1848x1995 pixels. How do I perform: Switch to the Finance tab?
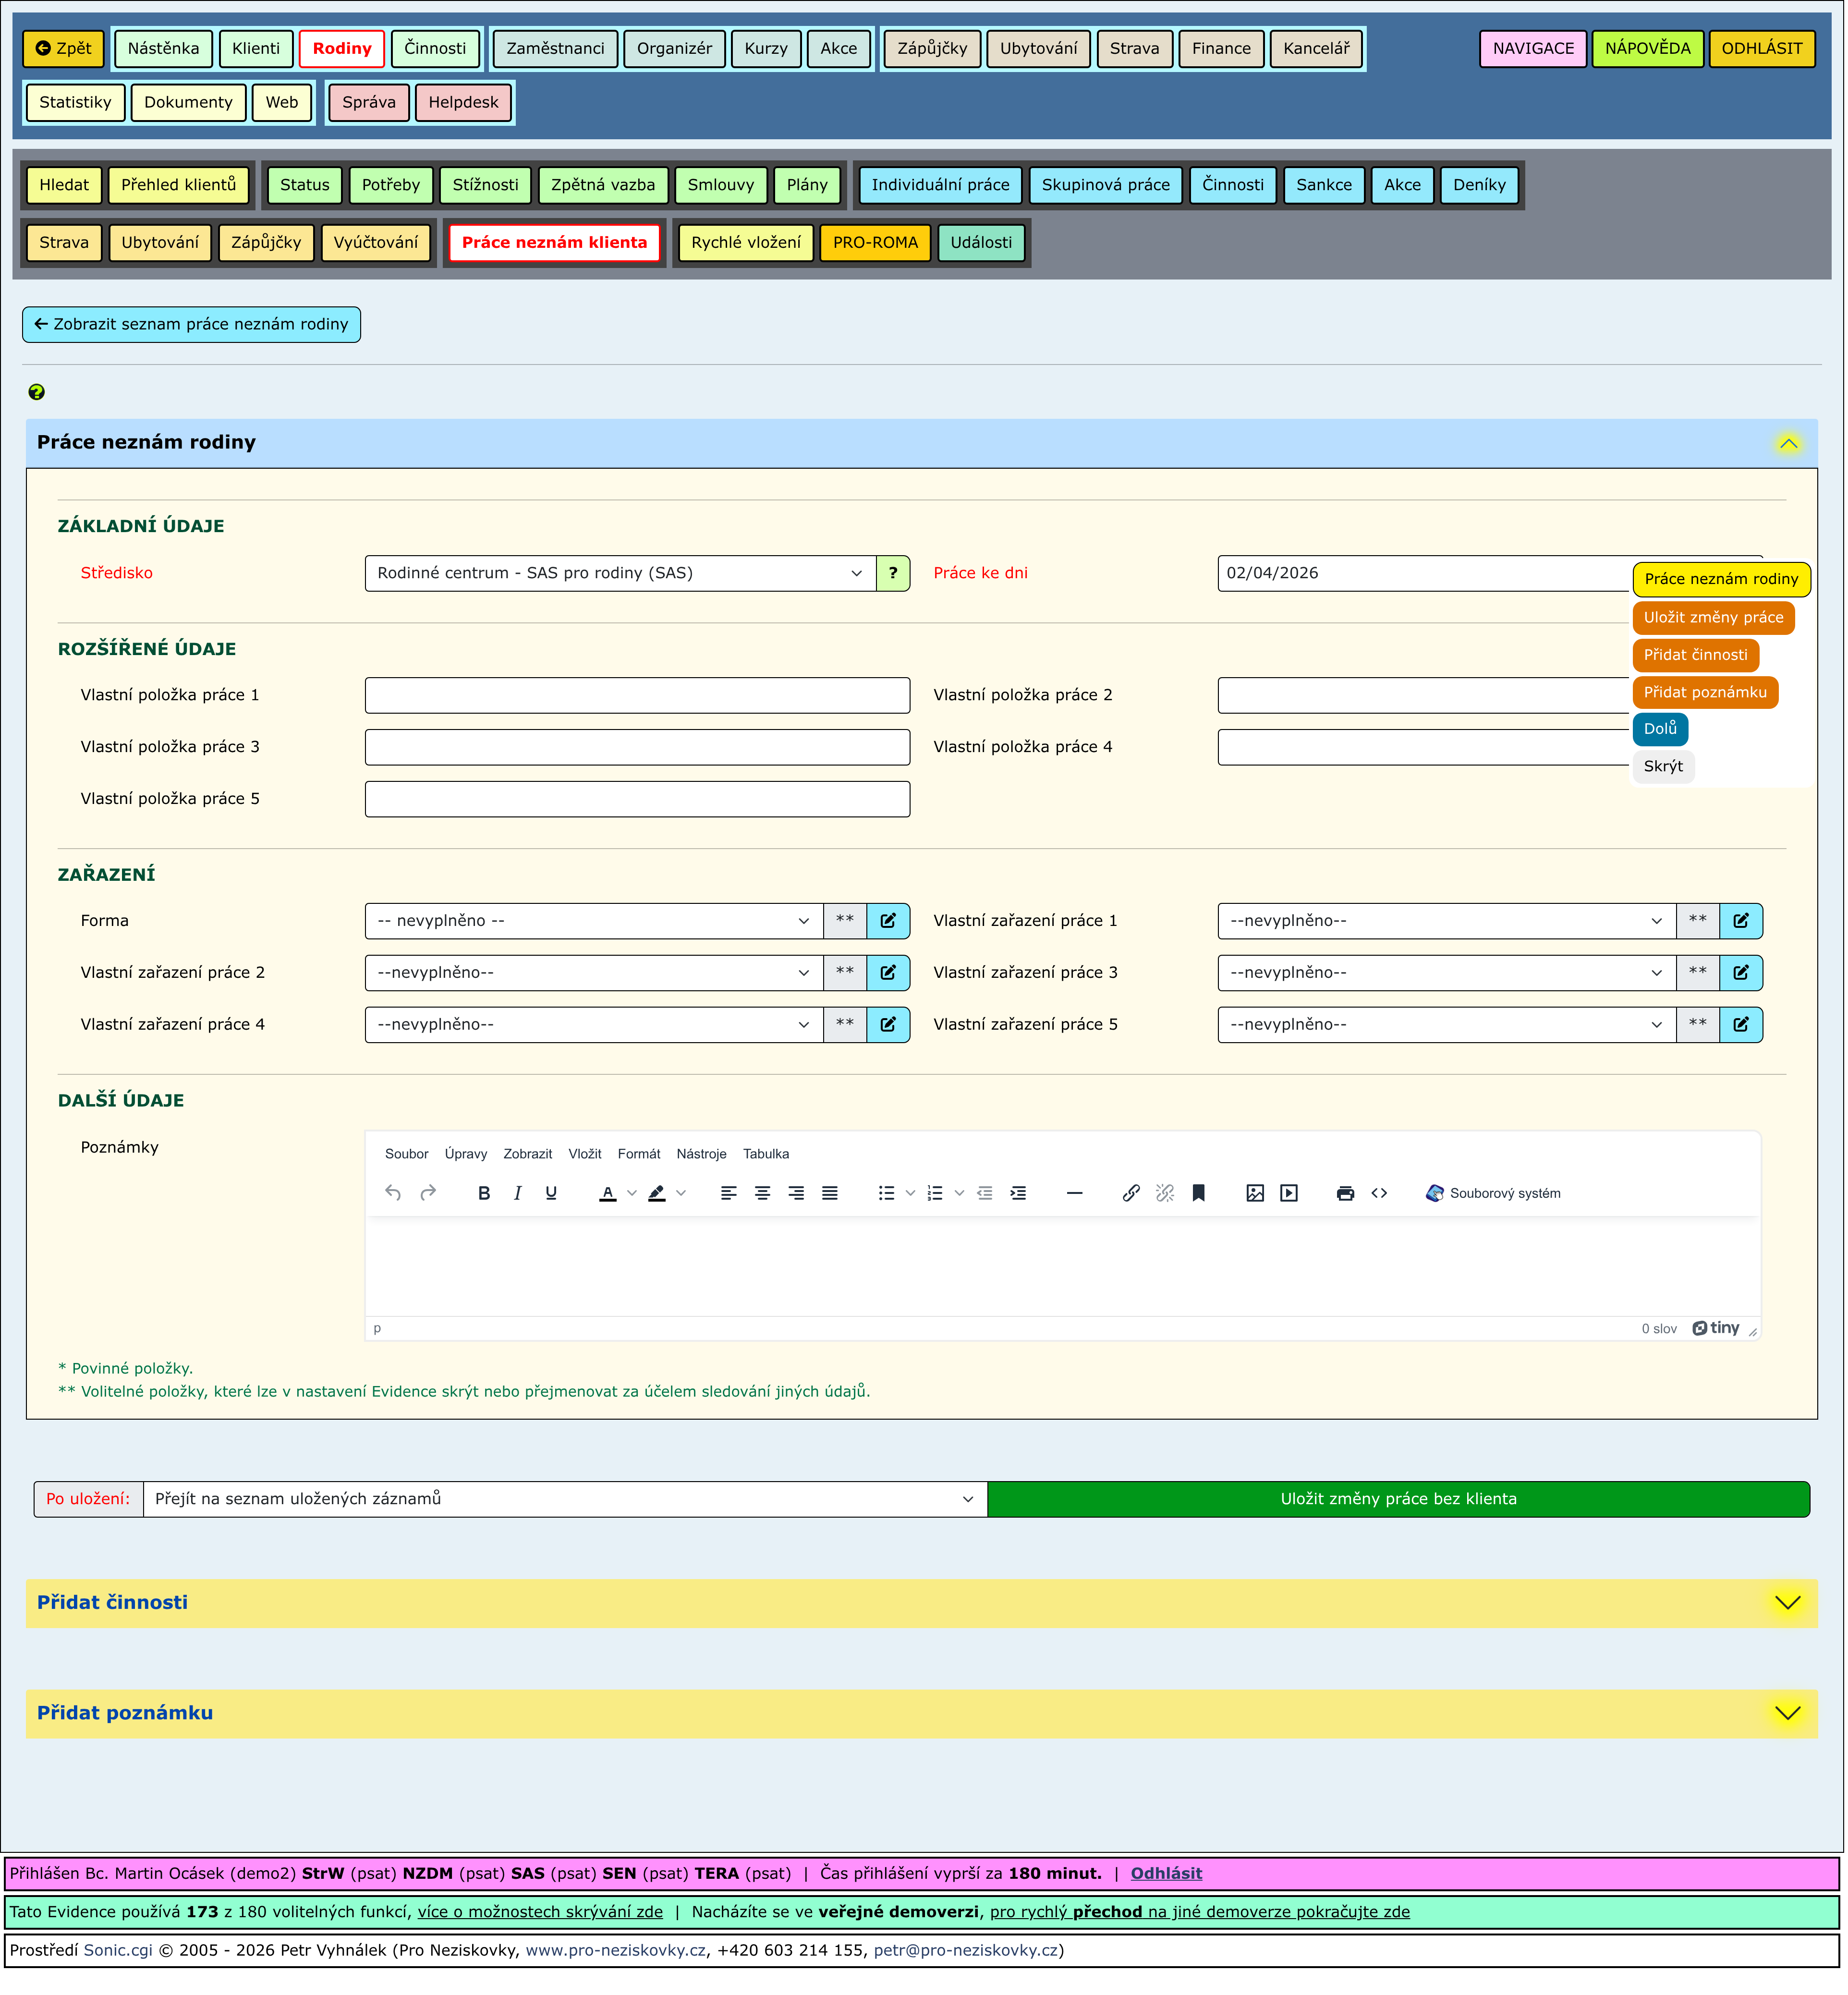tap(1220, 48)
